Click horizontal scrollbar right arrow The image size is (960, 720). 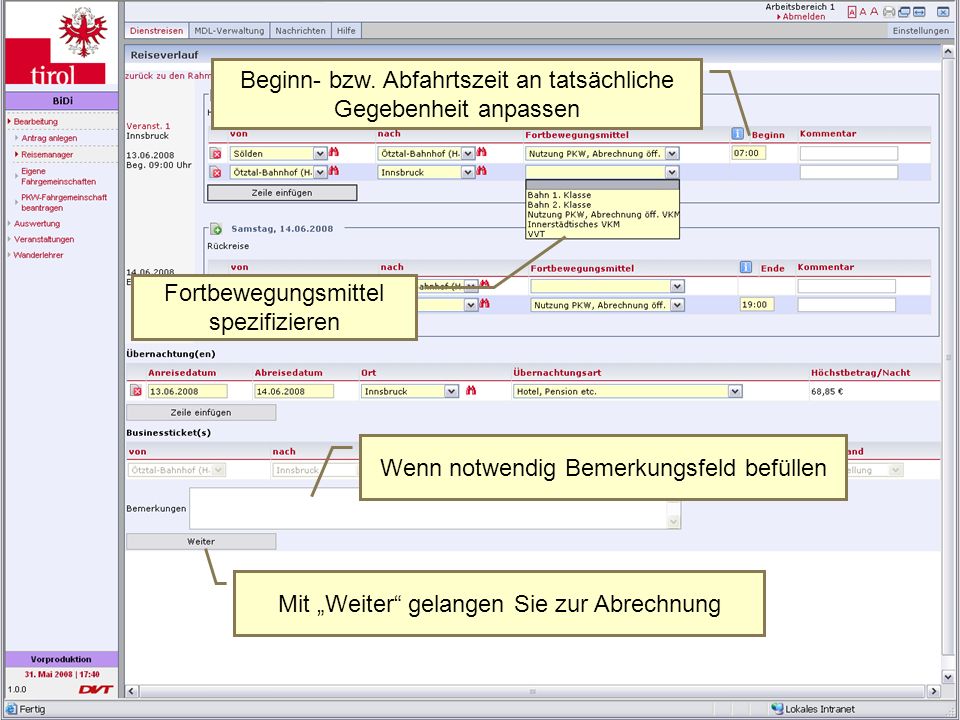pyautogui.click(x=934, y=691)
